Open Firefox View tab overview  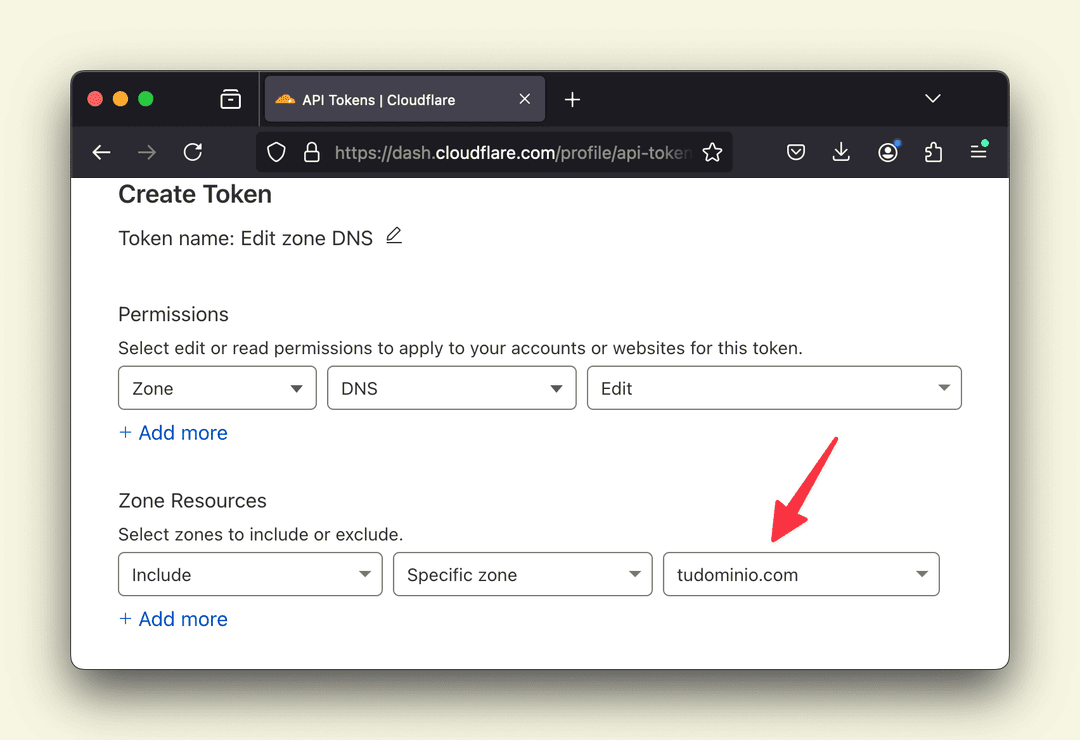tap(230, 99)
